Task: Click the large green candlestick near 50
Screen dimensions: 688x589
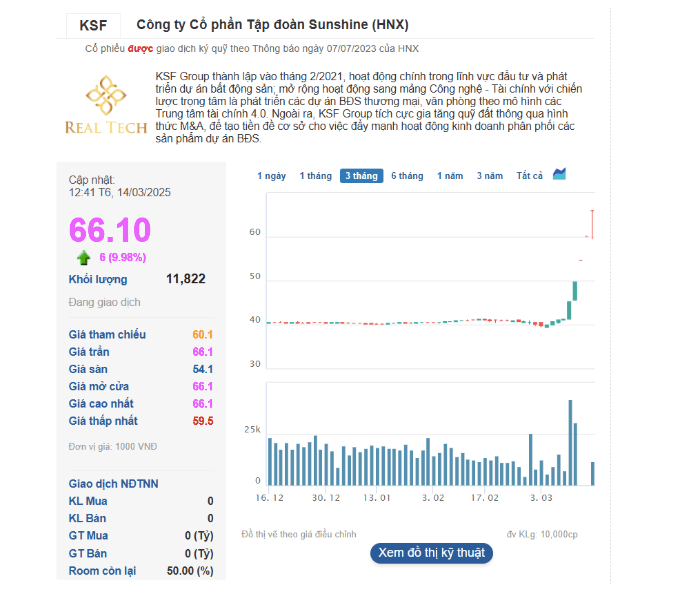Action: point(575,291)
